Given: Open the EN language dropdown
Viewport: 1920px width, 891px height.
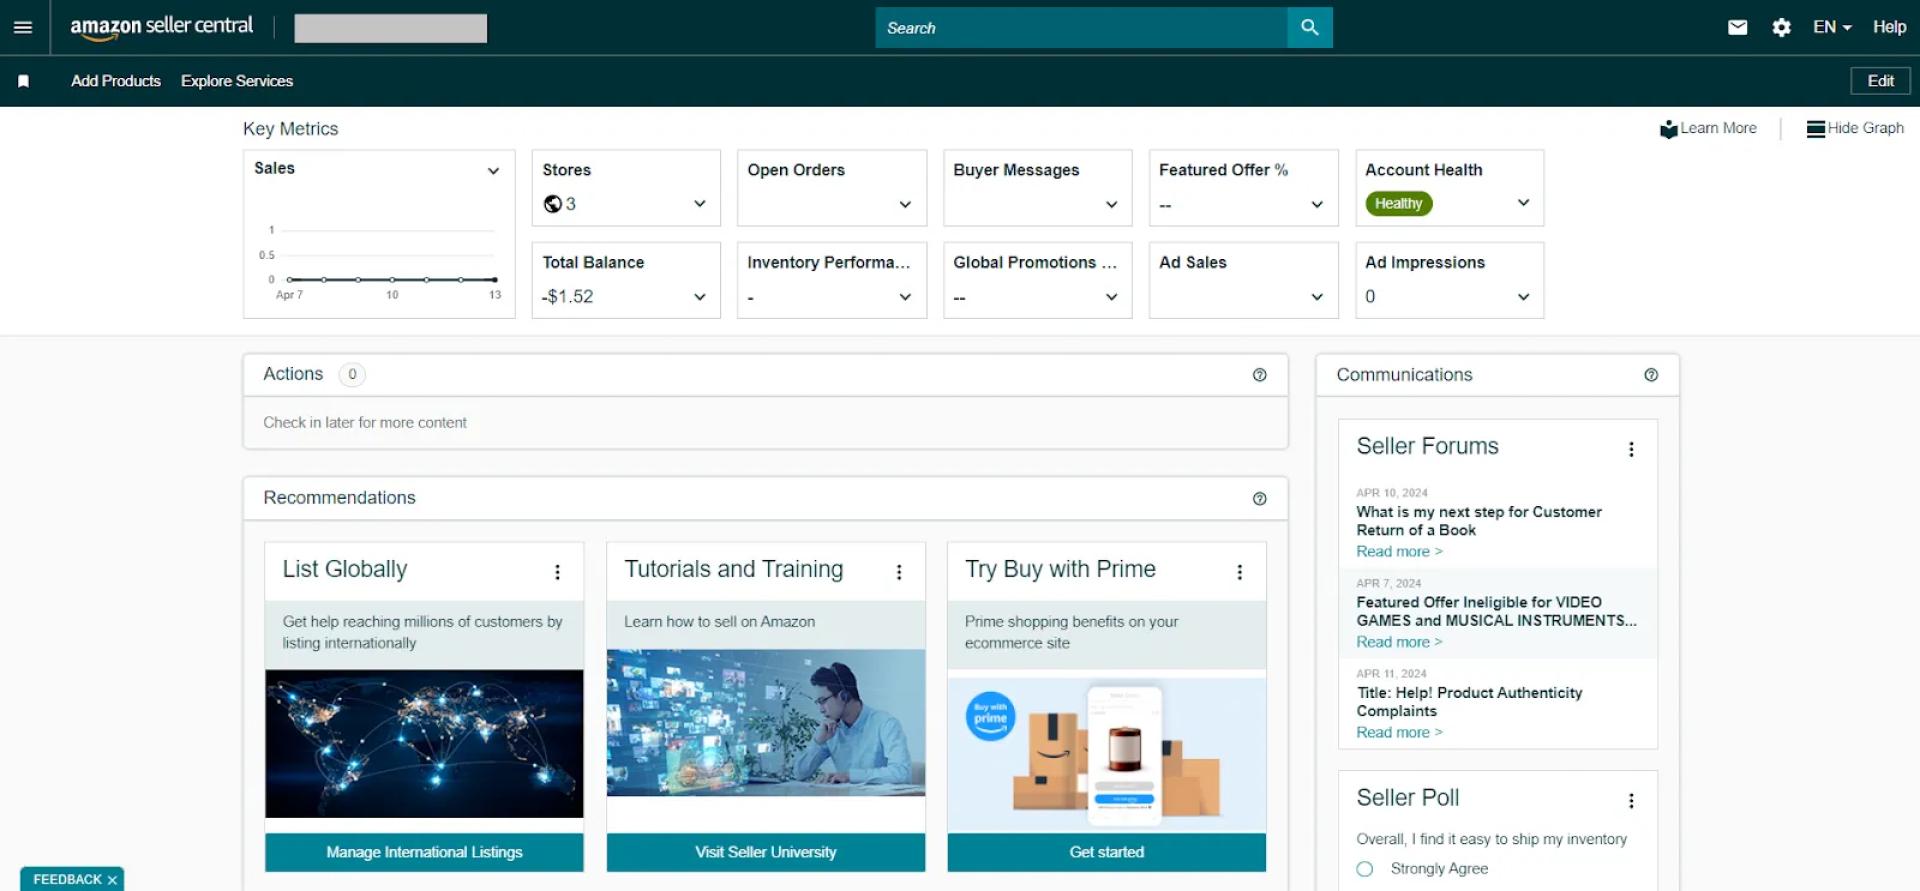Looking at the screenshot, I should (1831, 28).
